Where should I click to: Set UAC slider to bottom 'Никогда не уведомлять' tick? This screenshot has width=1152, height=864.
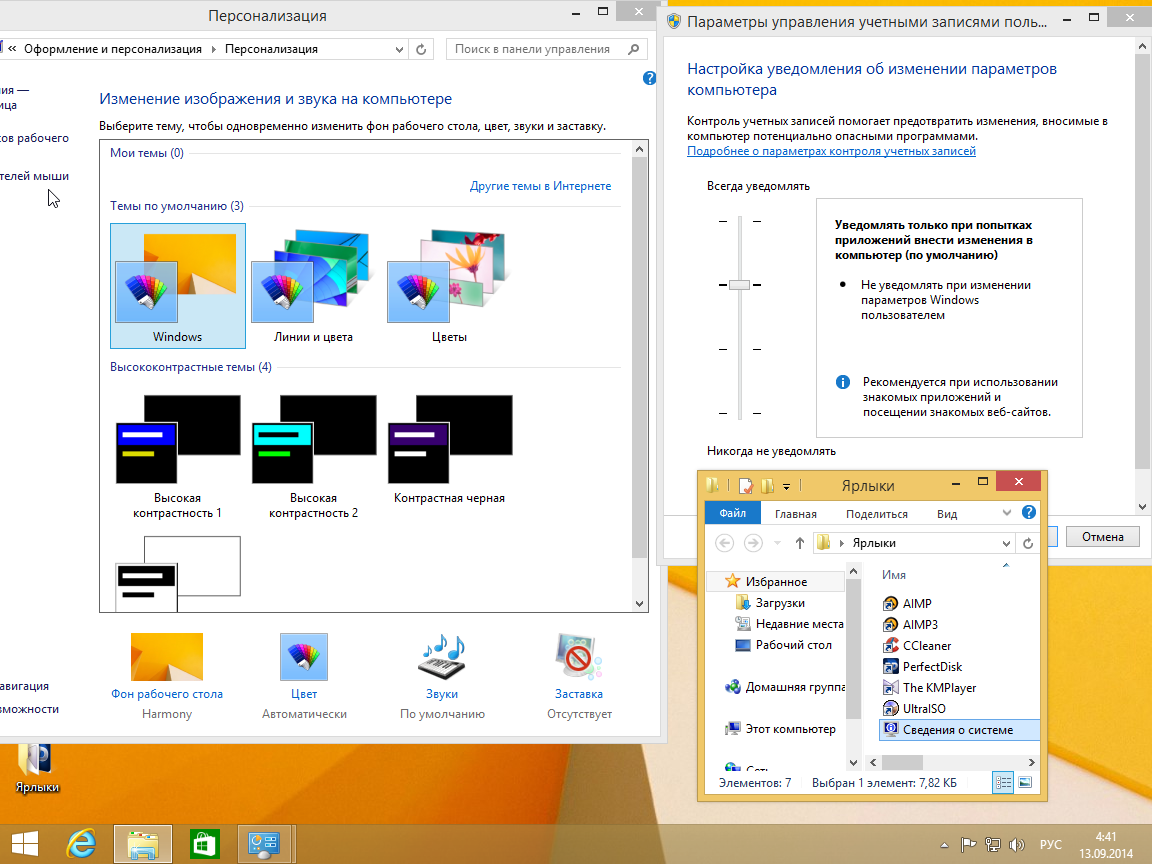point(739,414)
